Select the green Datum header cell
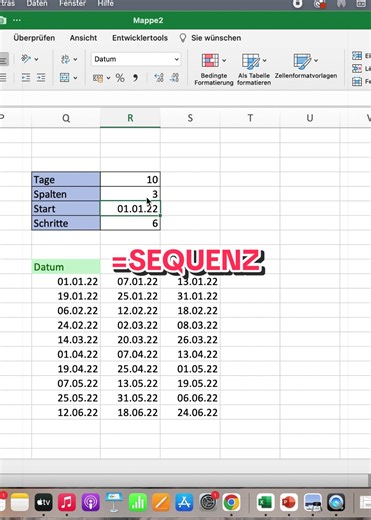This screenshot has width=371, height=520. pos(66,267)
